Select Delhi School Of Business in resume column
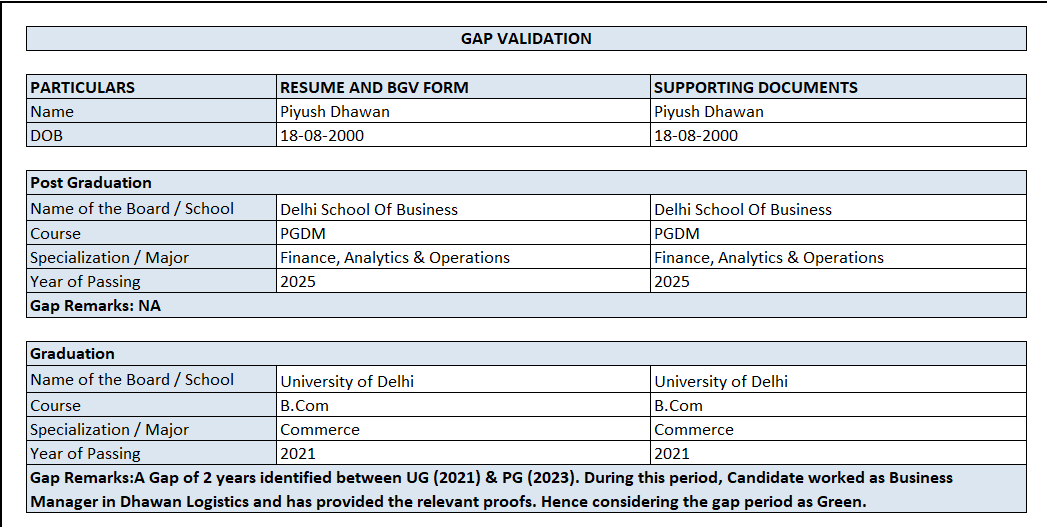1047x527 pixels. (463, 209)
